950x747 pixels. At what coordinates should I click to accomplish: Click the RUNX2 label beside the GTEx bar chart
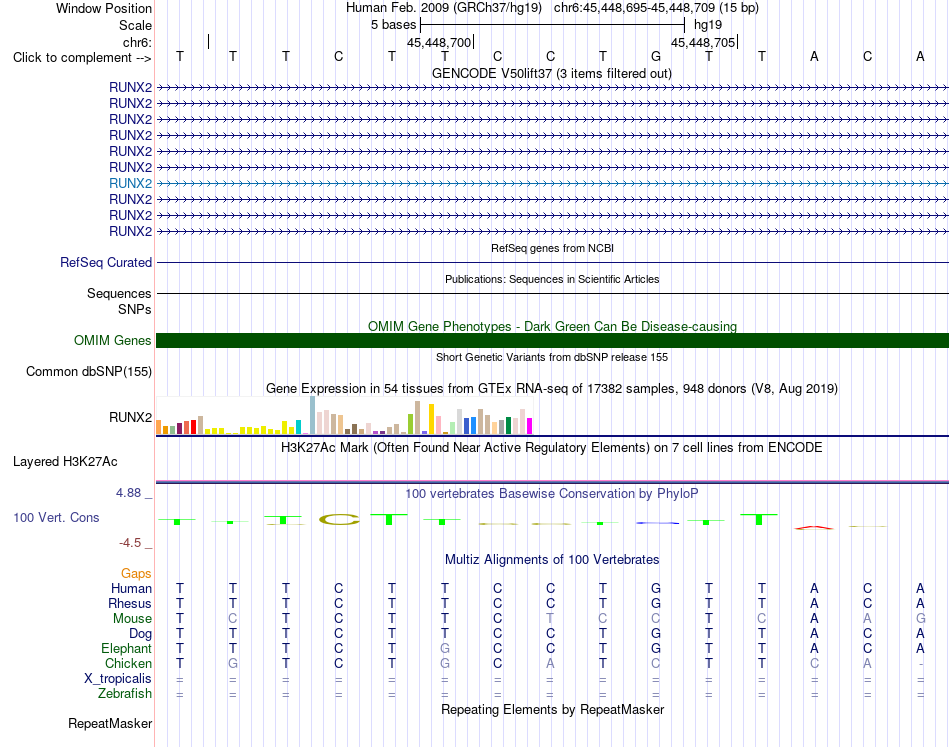pyautogui.click(x=130, y=417)
